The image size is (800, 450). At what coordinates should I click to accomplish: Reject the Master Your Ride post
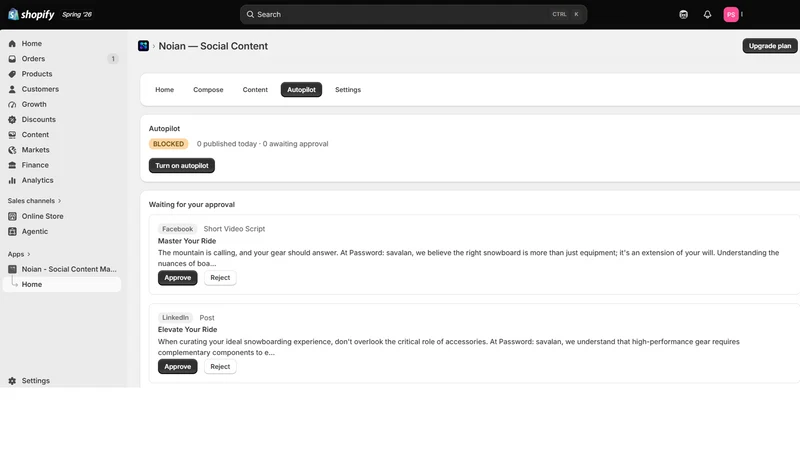[220, 278]
